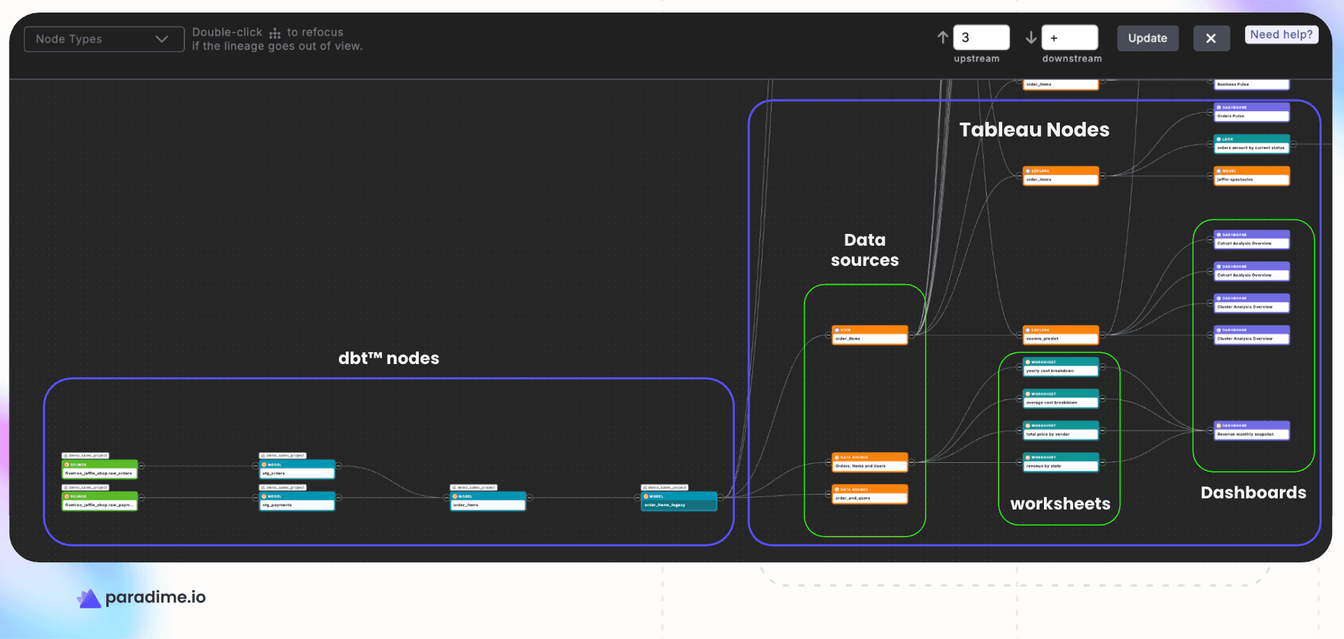
Task: Collapse downstream handle of stg_orders node
Action: pyautogui.click(x=339, y=465)
